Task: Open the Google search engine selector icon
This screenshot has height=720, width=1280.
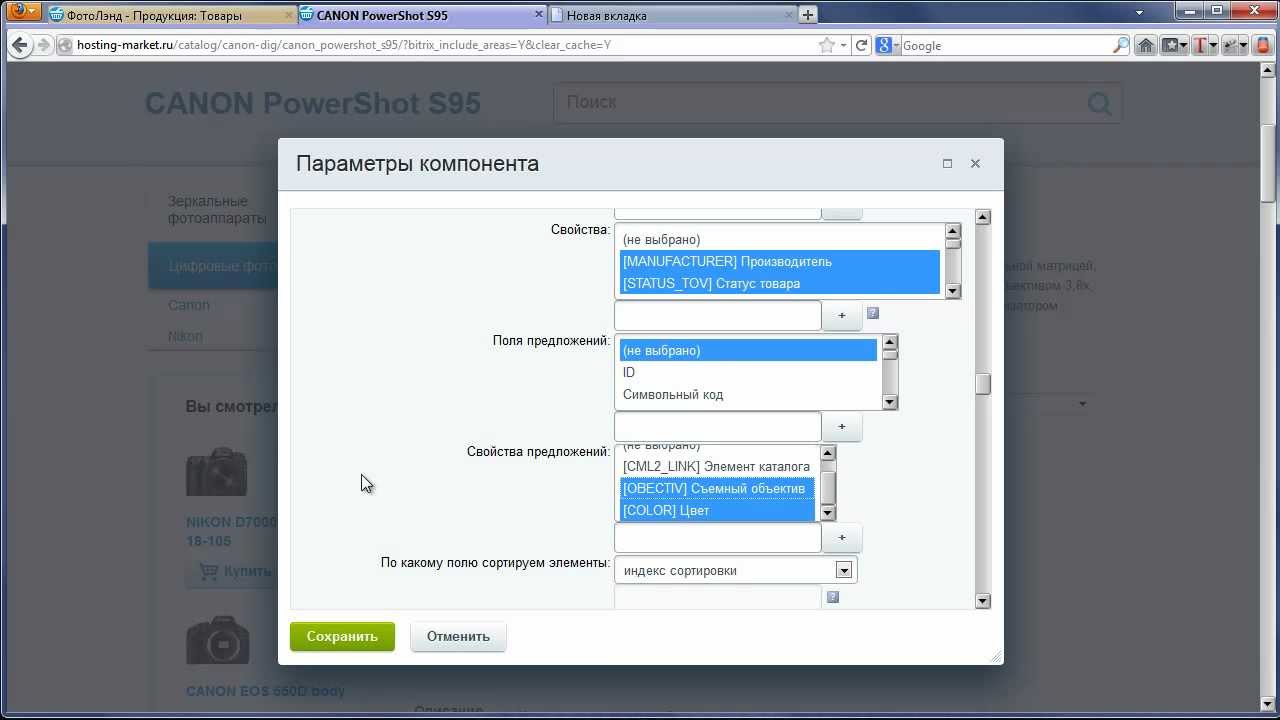Action: click(886, 45)
